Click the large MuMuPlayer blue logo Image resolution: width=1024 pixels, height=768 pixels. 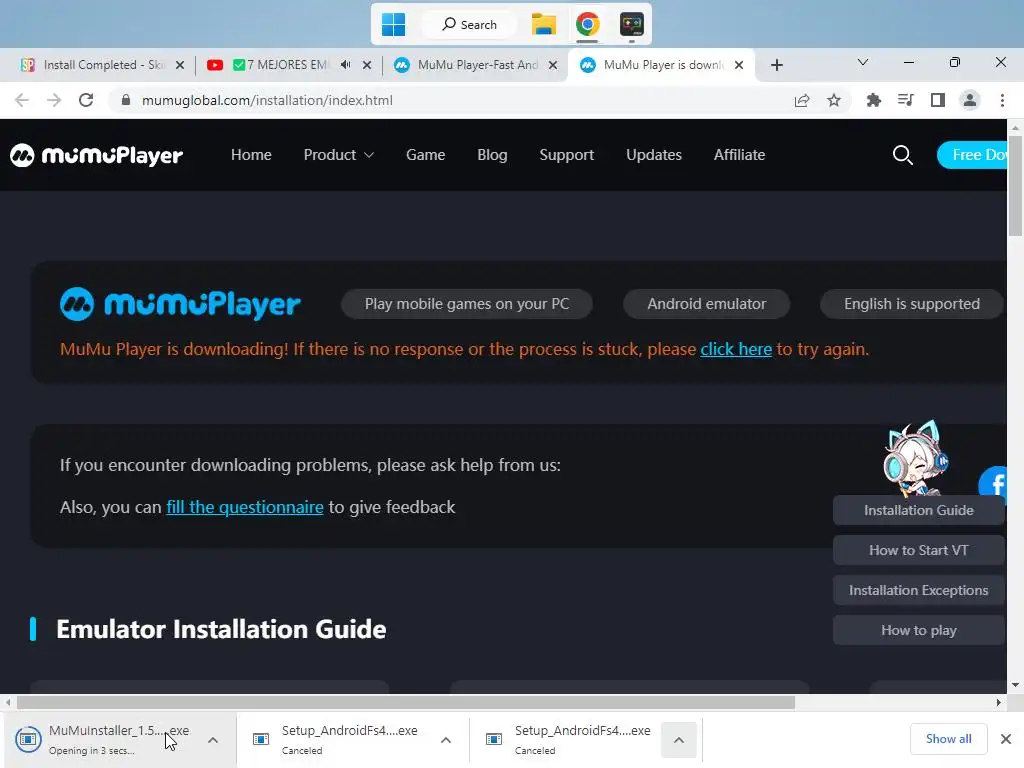click(x=180, y=304)
